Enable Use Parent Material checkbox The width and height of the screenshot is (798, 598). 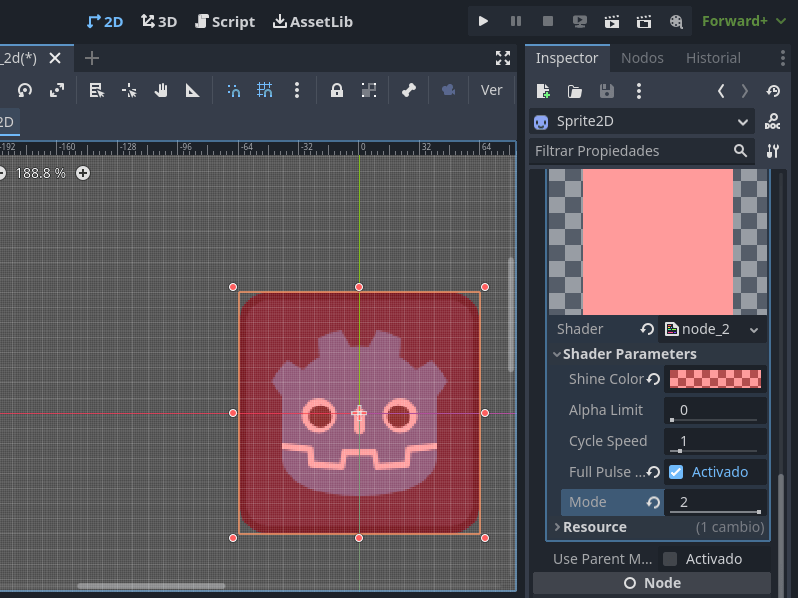pos(670,559)
